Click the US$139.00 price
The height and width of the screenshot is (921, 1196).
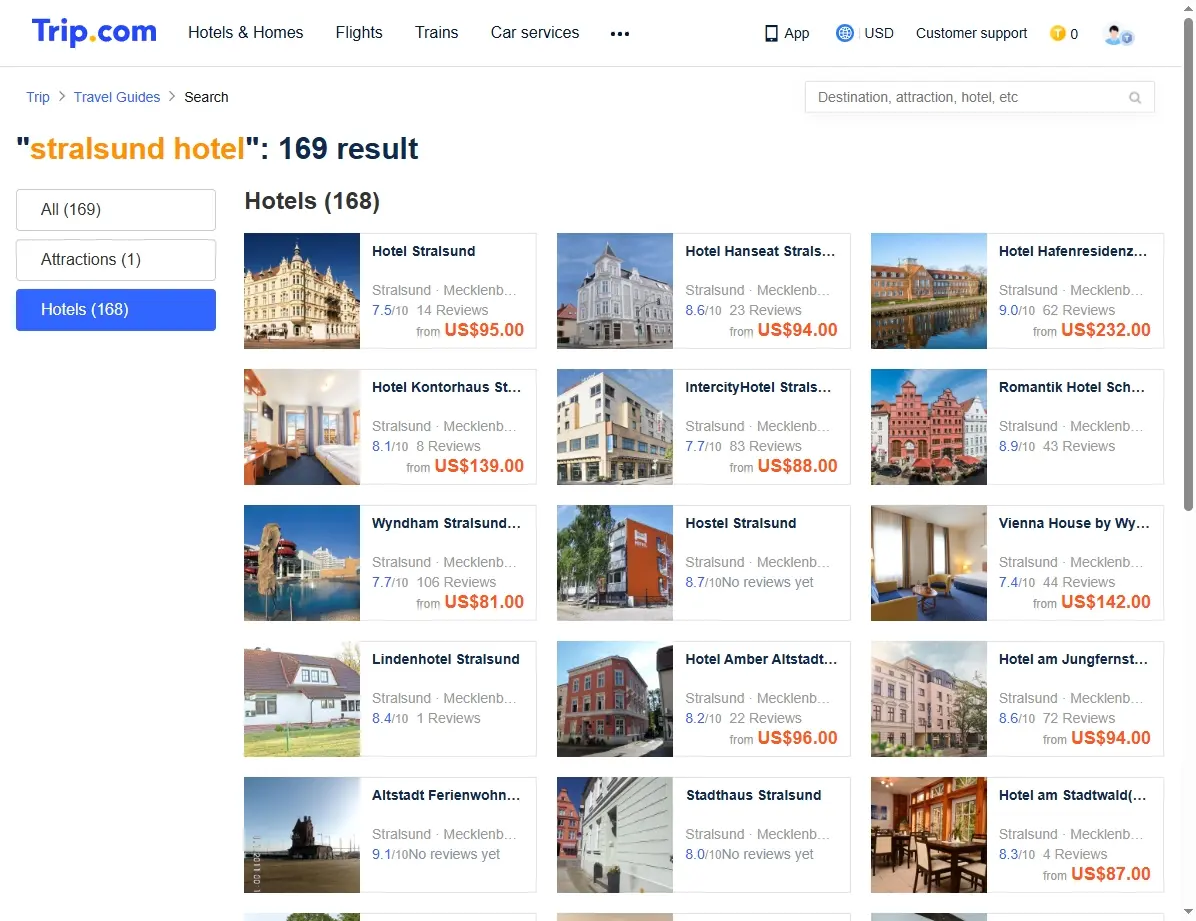[x=479, y=465]
